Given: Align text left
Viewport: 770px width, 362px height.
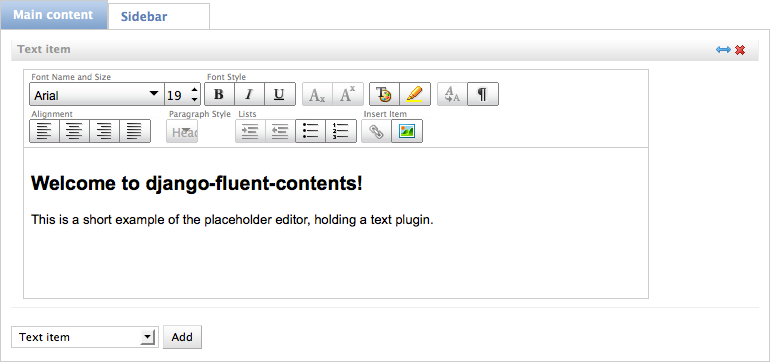Looking at the screenshot, I should [x=45, y=131].
